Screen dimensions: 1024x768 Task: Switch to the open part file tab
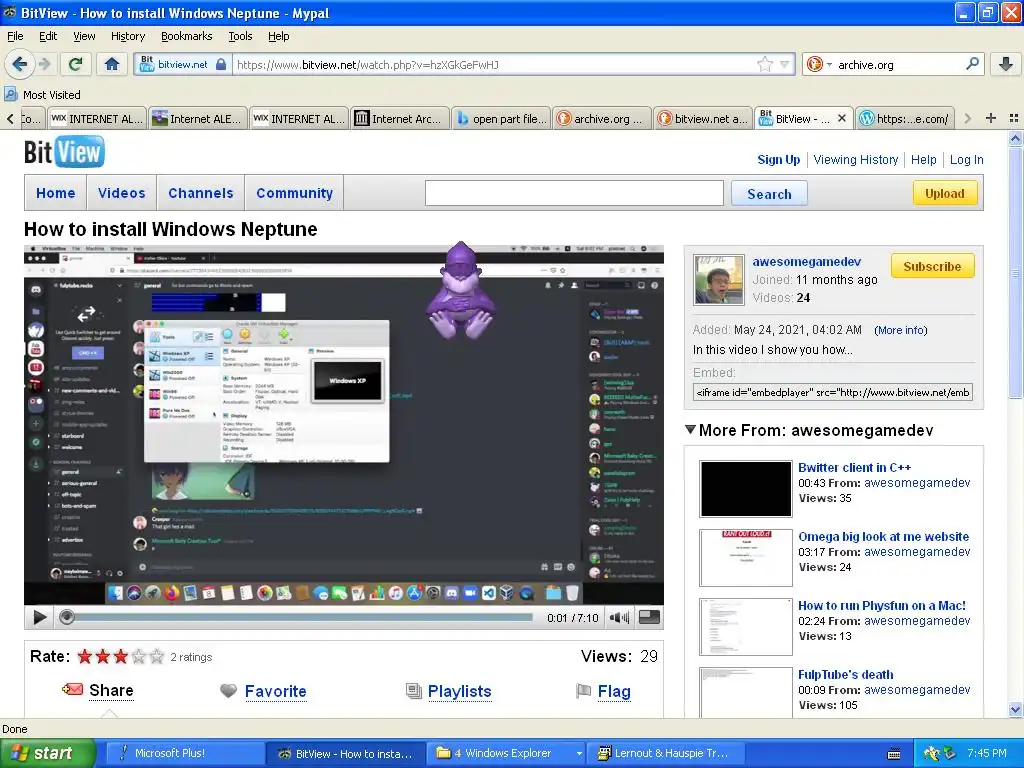pyautogui.click(x=501, y=119)
